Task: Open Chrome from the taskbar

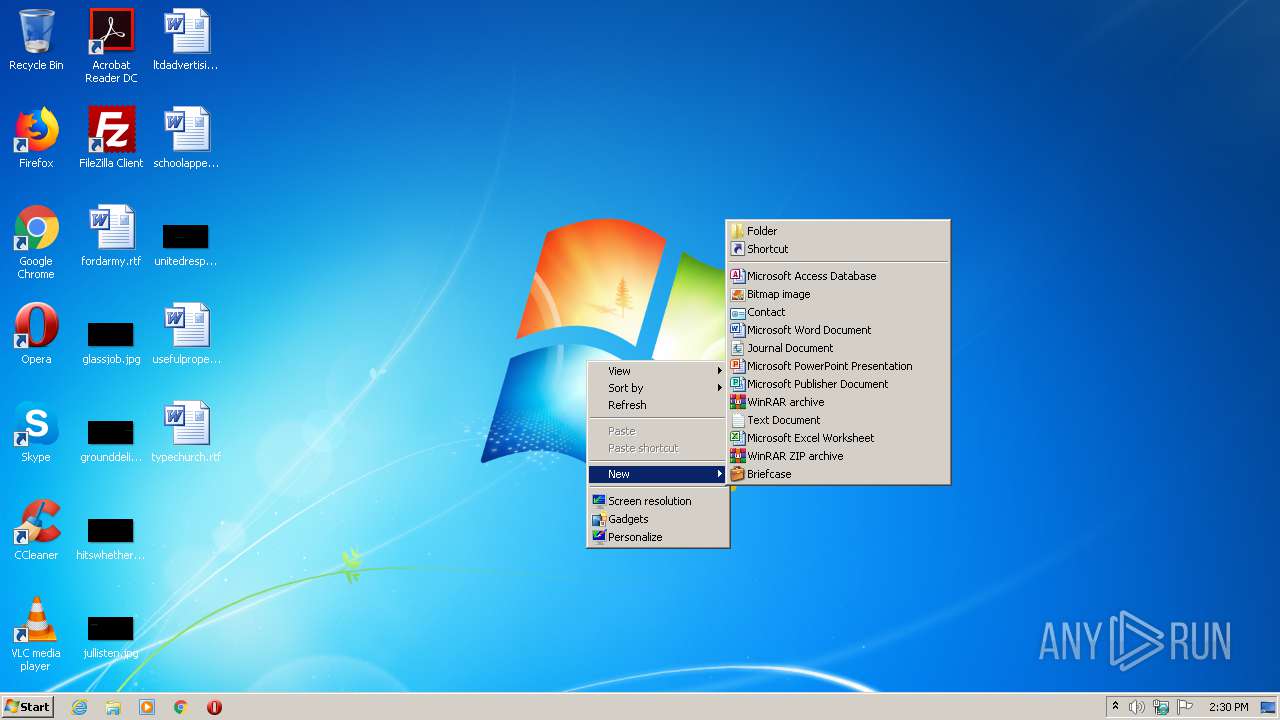Action: coord(181,707)
